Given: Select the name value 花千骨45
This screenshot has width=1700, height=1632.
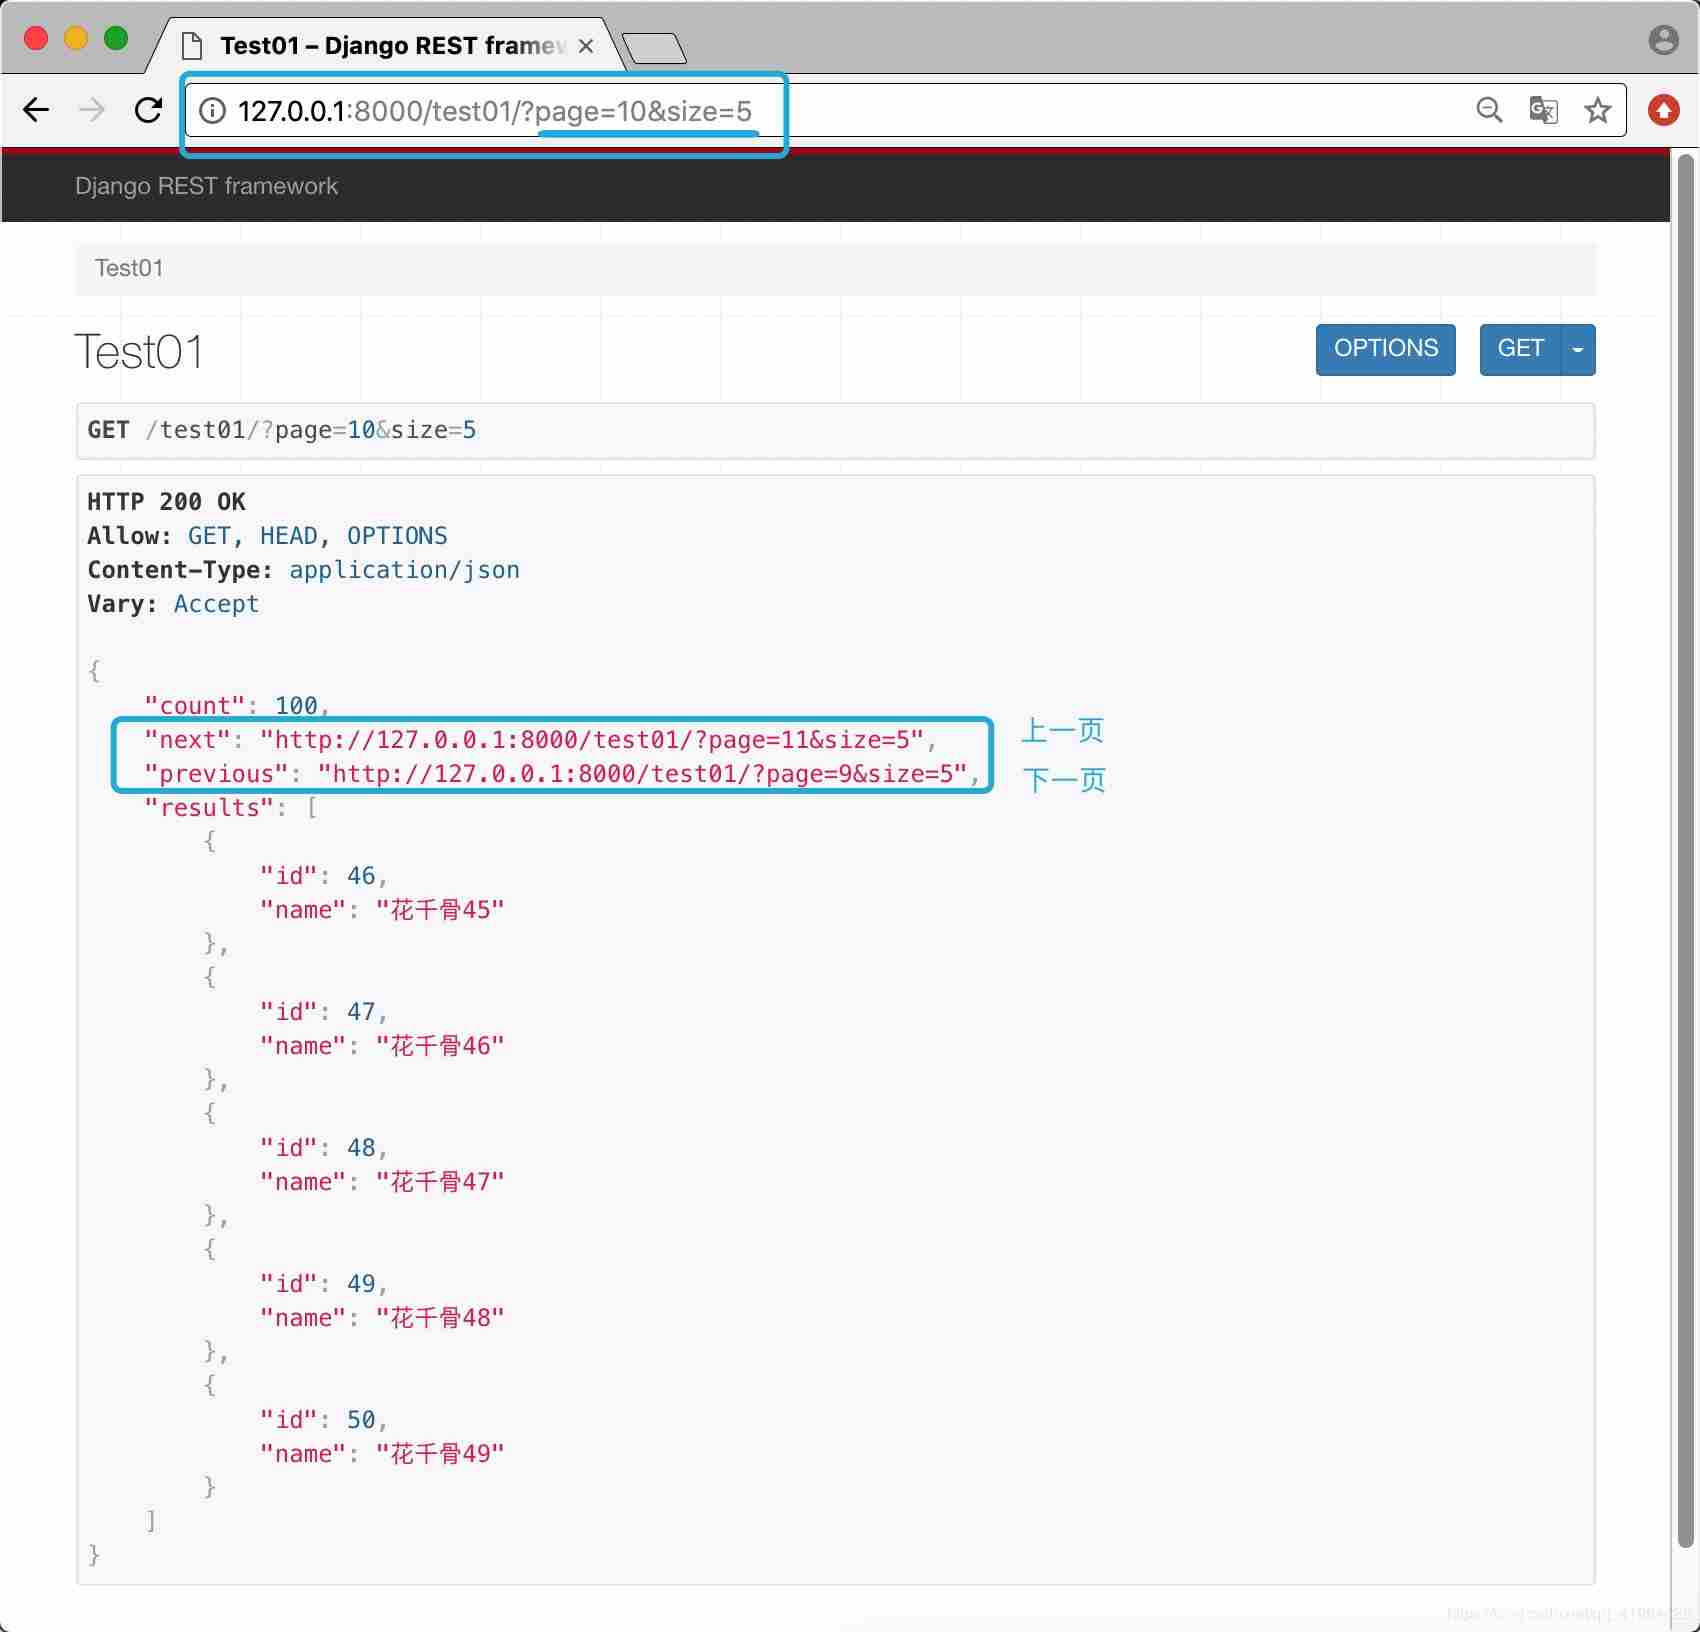Looking at the screenshot, I should click(440, 910).
